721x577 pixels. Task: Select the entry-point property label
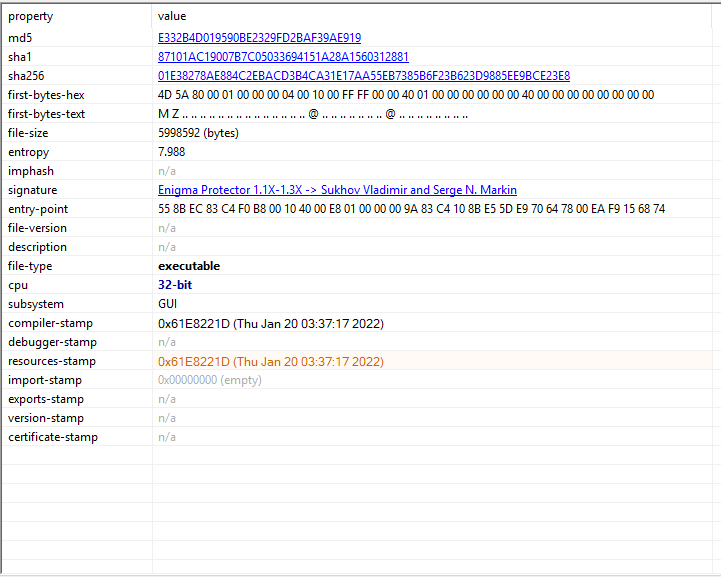pos(38,209)
